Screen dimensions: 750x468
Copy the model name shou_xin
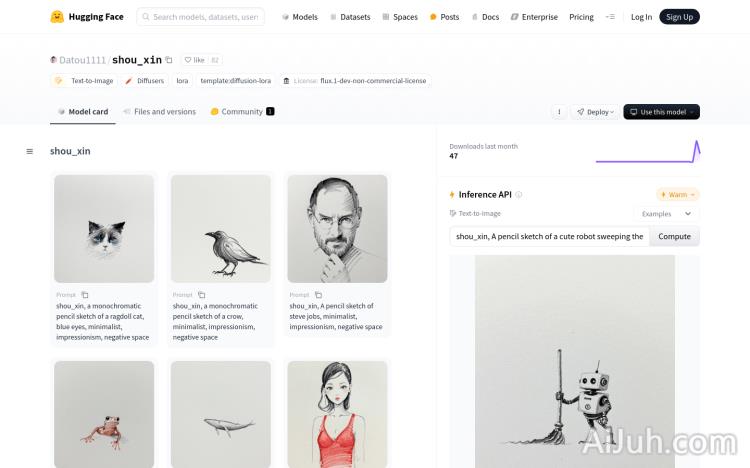pos(169,60)
